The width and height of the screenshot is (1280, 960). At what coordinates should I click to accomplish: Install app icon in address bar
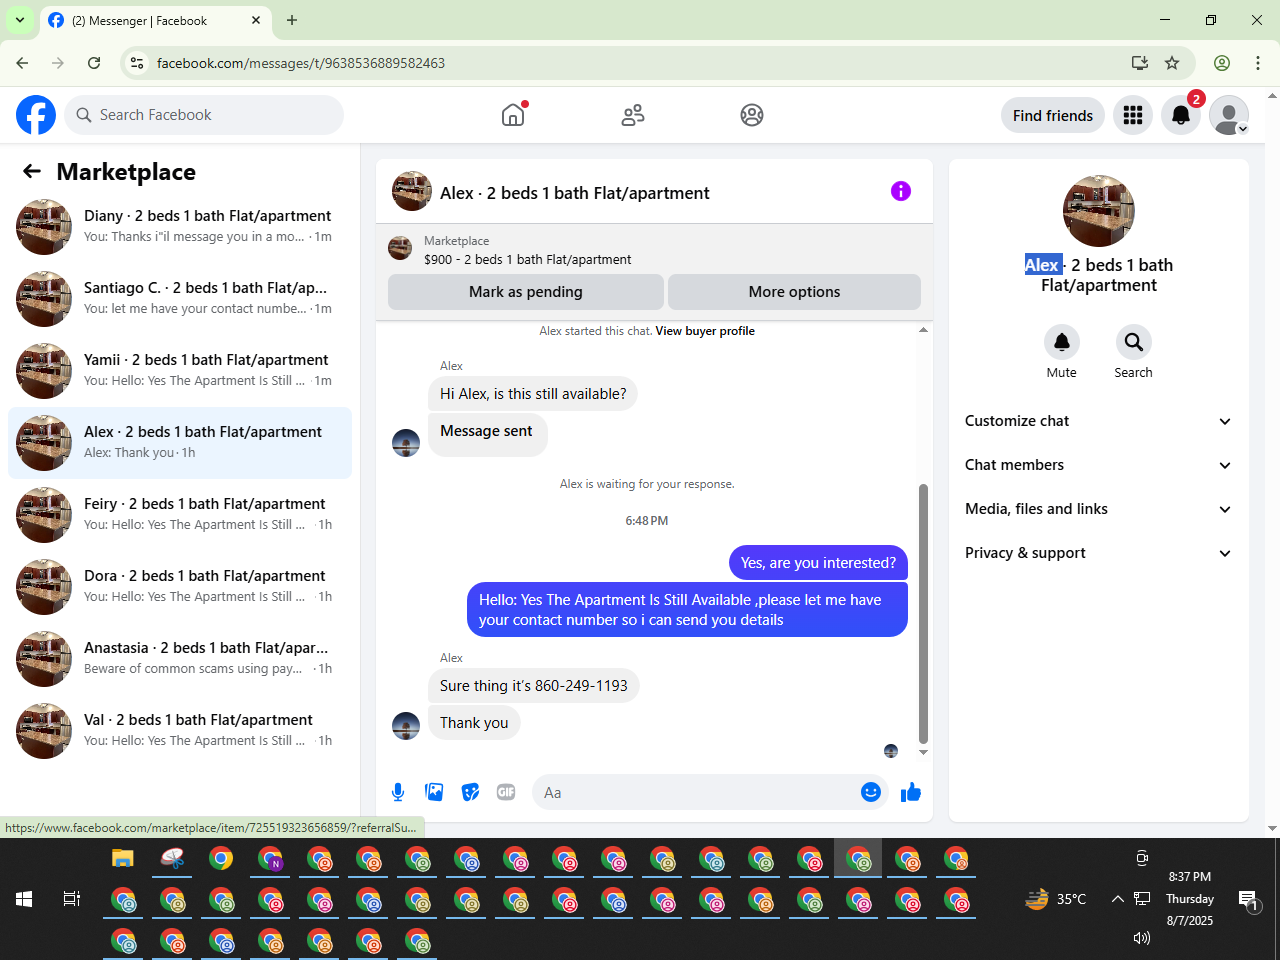tap(1140, 63)
